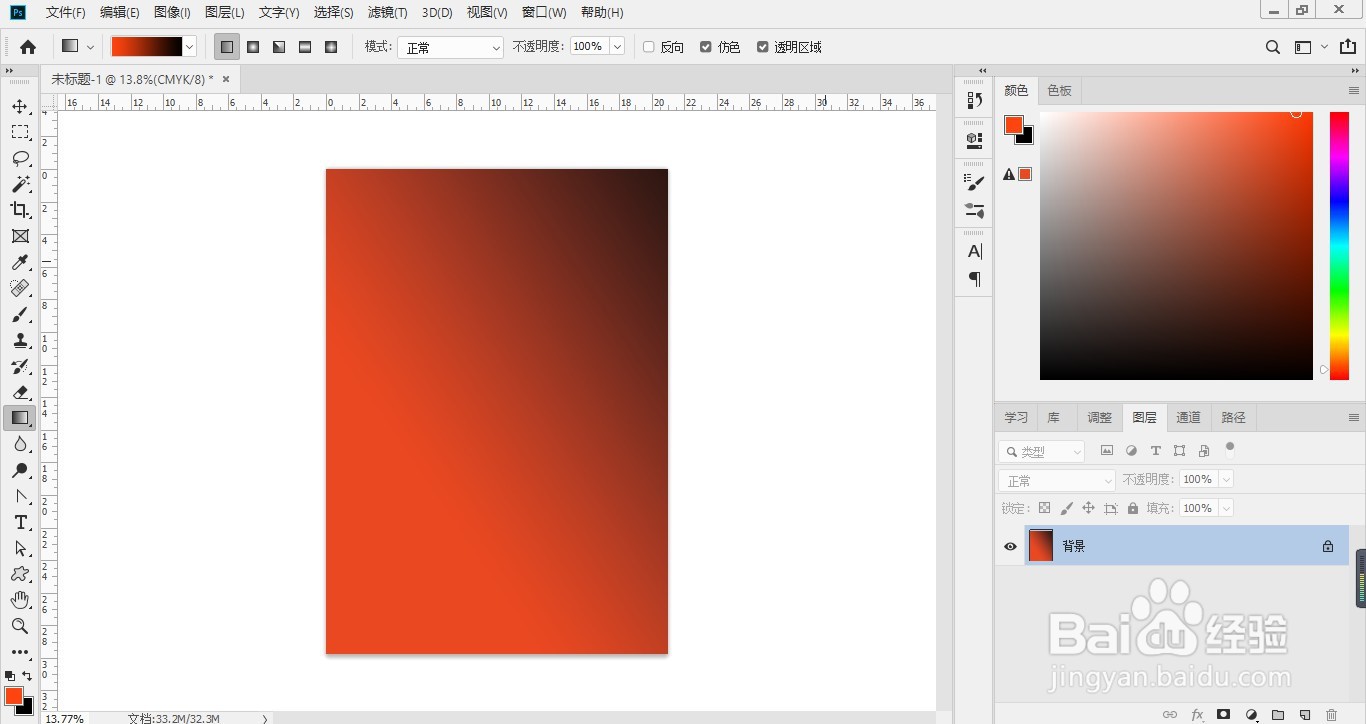Hide the 背景 layer with eye icon
The height and width of the screenshot is (724, 1366).
pyautogui.click(x=1010, y=546)
